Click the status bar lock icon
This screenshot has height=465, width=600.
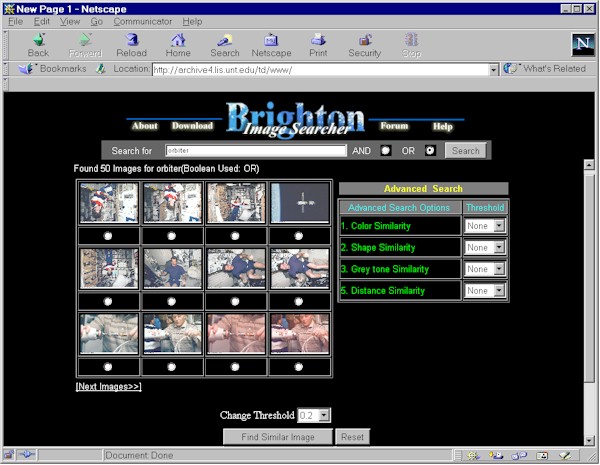pos(8,455)
